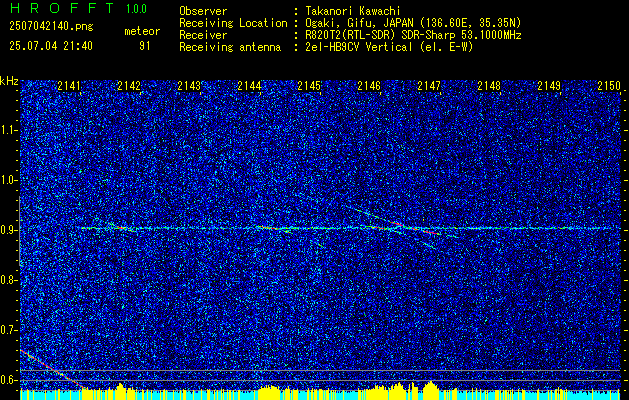Click frequency axis label 1.1
The image size is (629, 400).
coord(8,130)
